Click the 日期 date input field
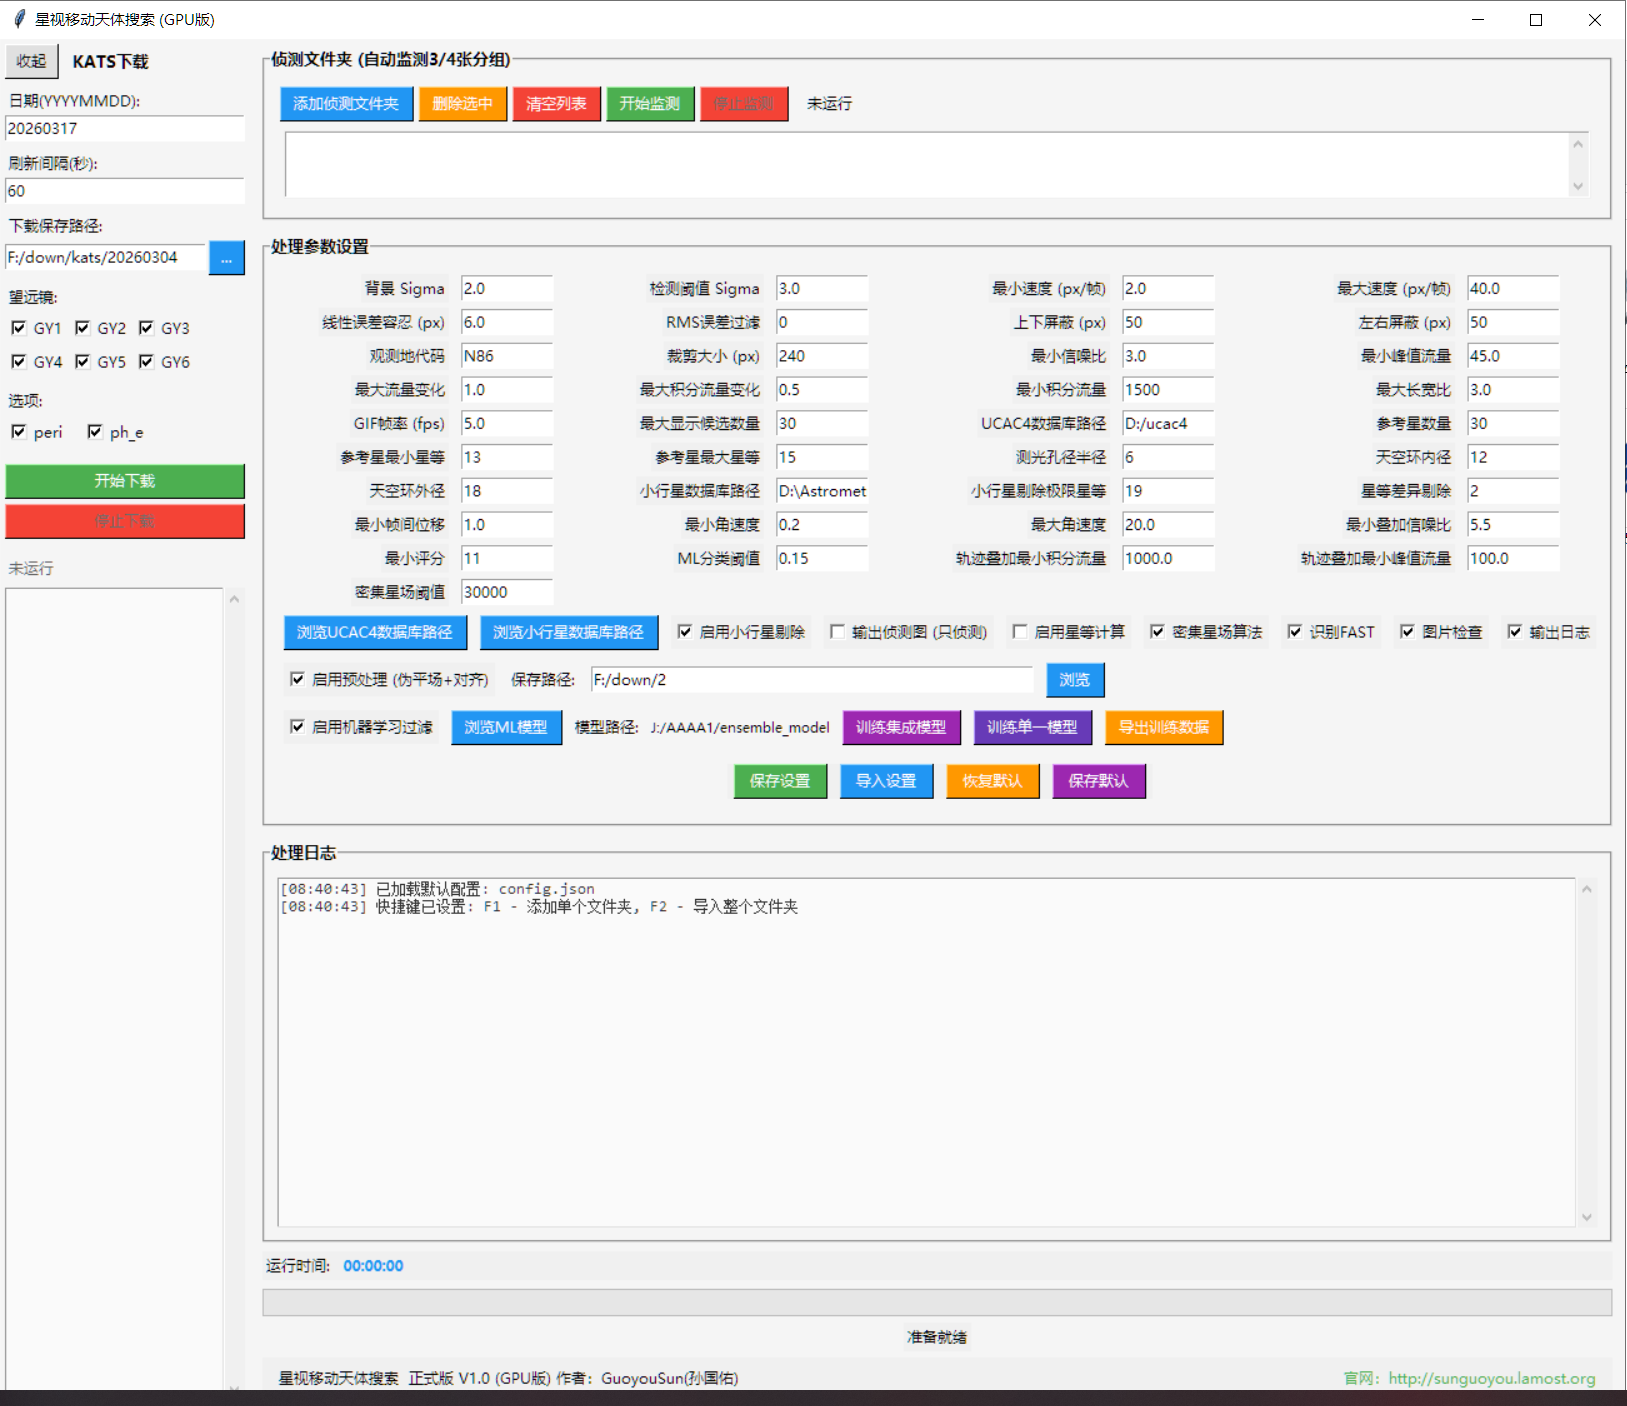The height and width of the screenshot is (1406, 1627). [124, 129]
